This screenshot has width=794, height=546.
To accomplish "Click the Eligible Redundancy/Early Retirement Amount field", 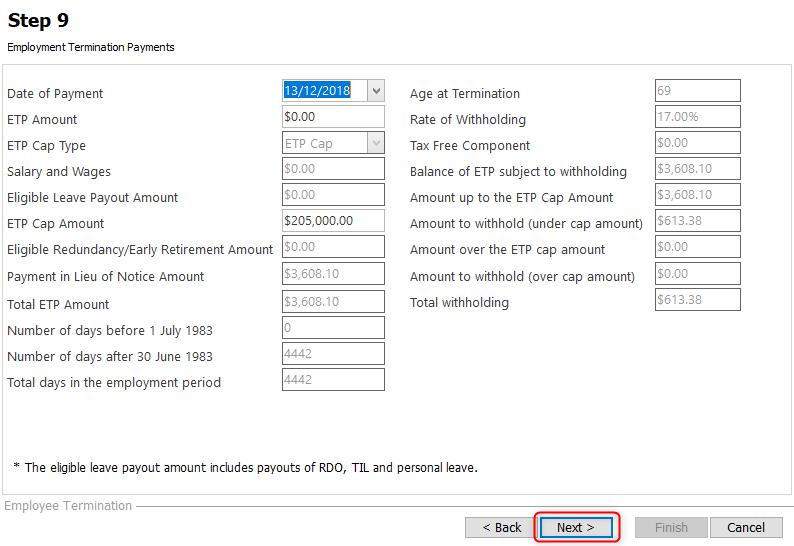I will (333, 247).
